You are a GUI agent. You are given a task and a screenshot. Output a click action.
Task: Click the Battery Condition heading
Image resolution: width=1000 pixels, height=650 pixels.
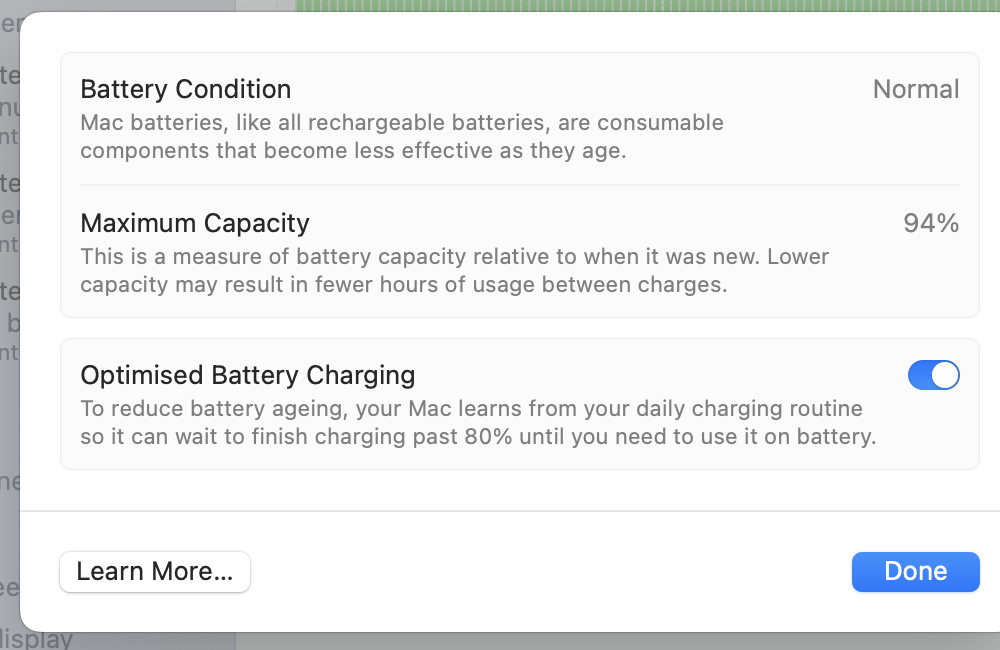pyautogui.click(x=186, y=89)
